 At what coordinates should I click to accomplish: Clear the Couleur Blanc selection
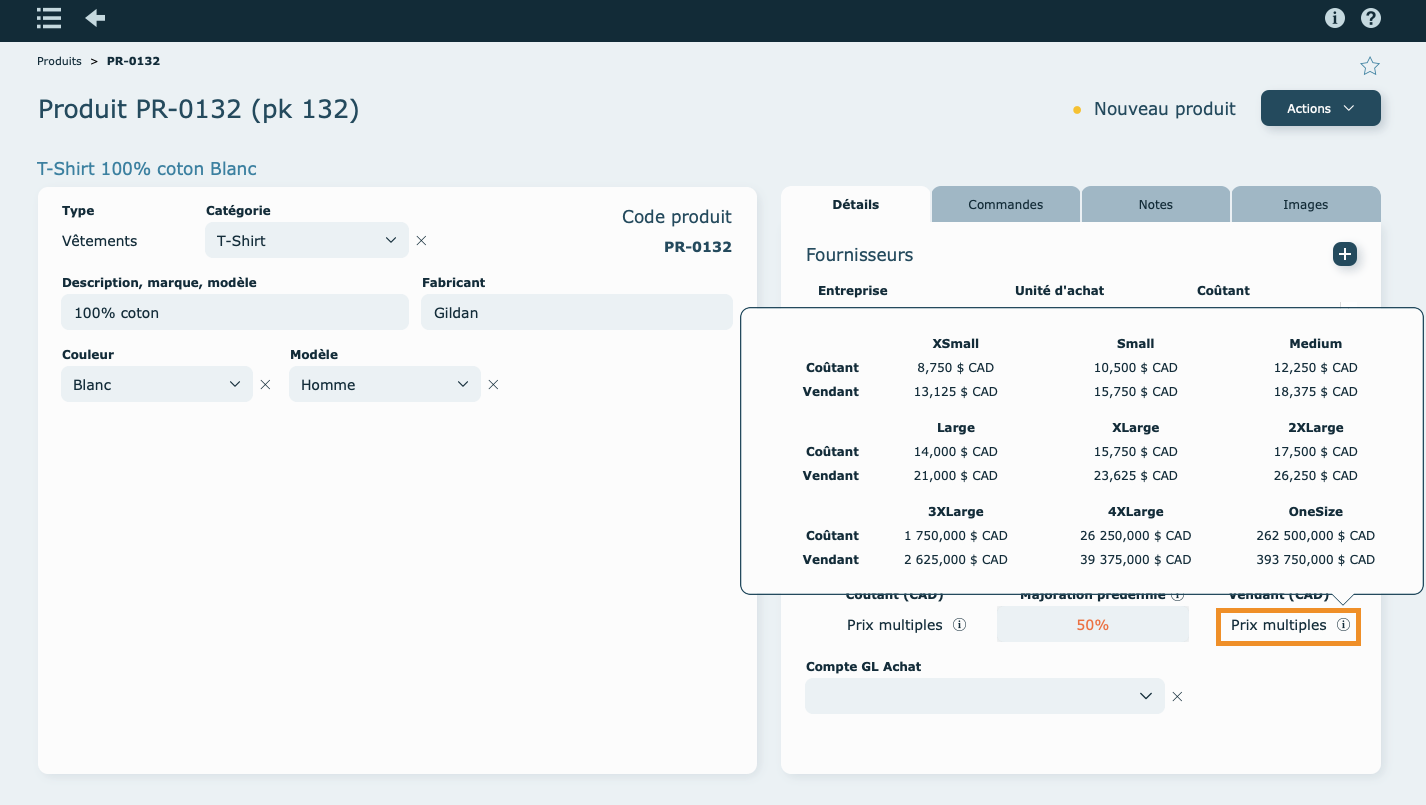pyautogui.click(x=265, y=385)
